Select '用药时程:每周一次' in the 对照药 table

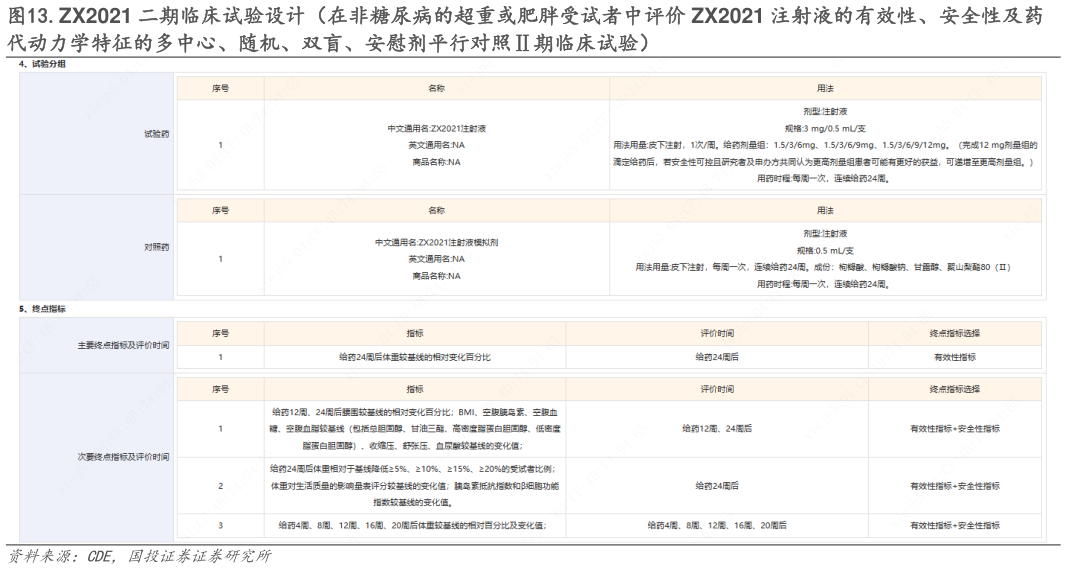tap(823, 284)
